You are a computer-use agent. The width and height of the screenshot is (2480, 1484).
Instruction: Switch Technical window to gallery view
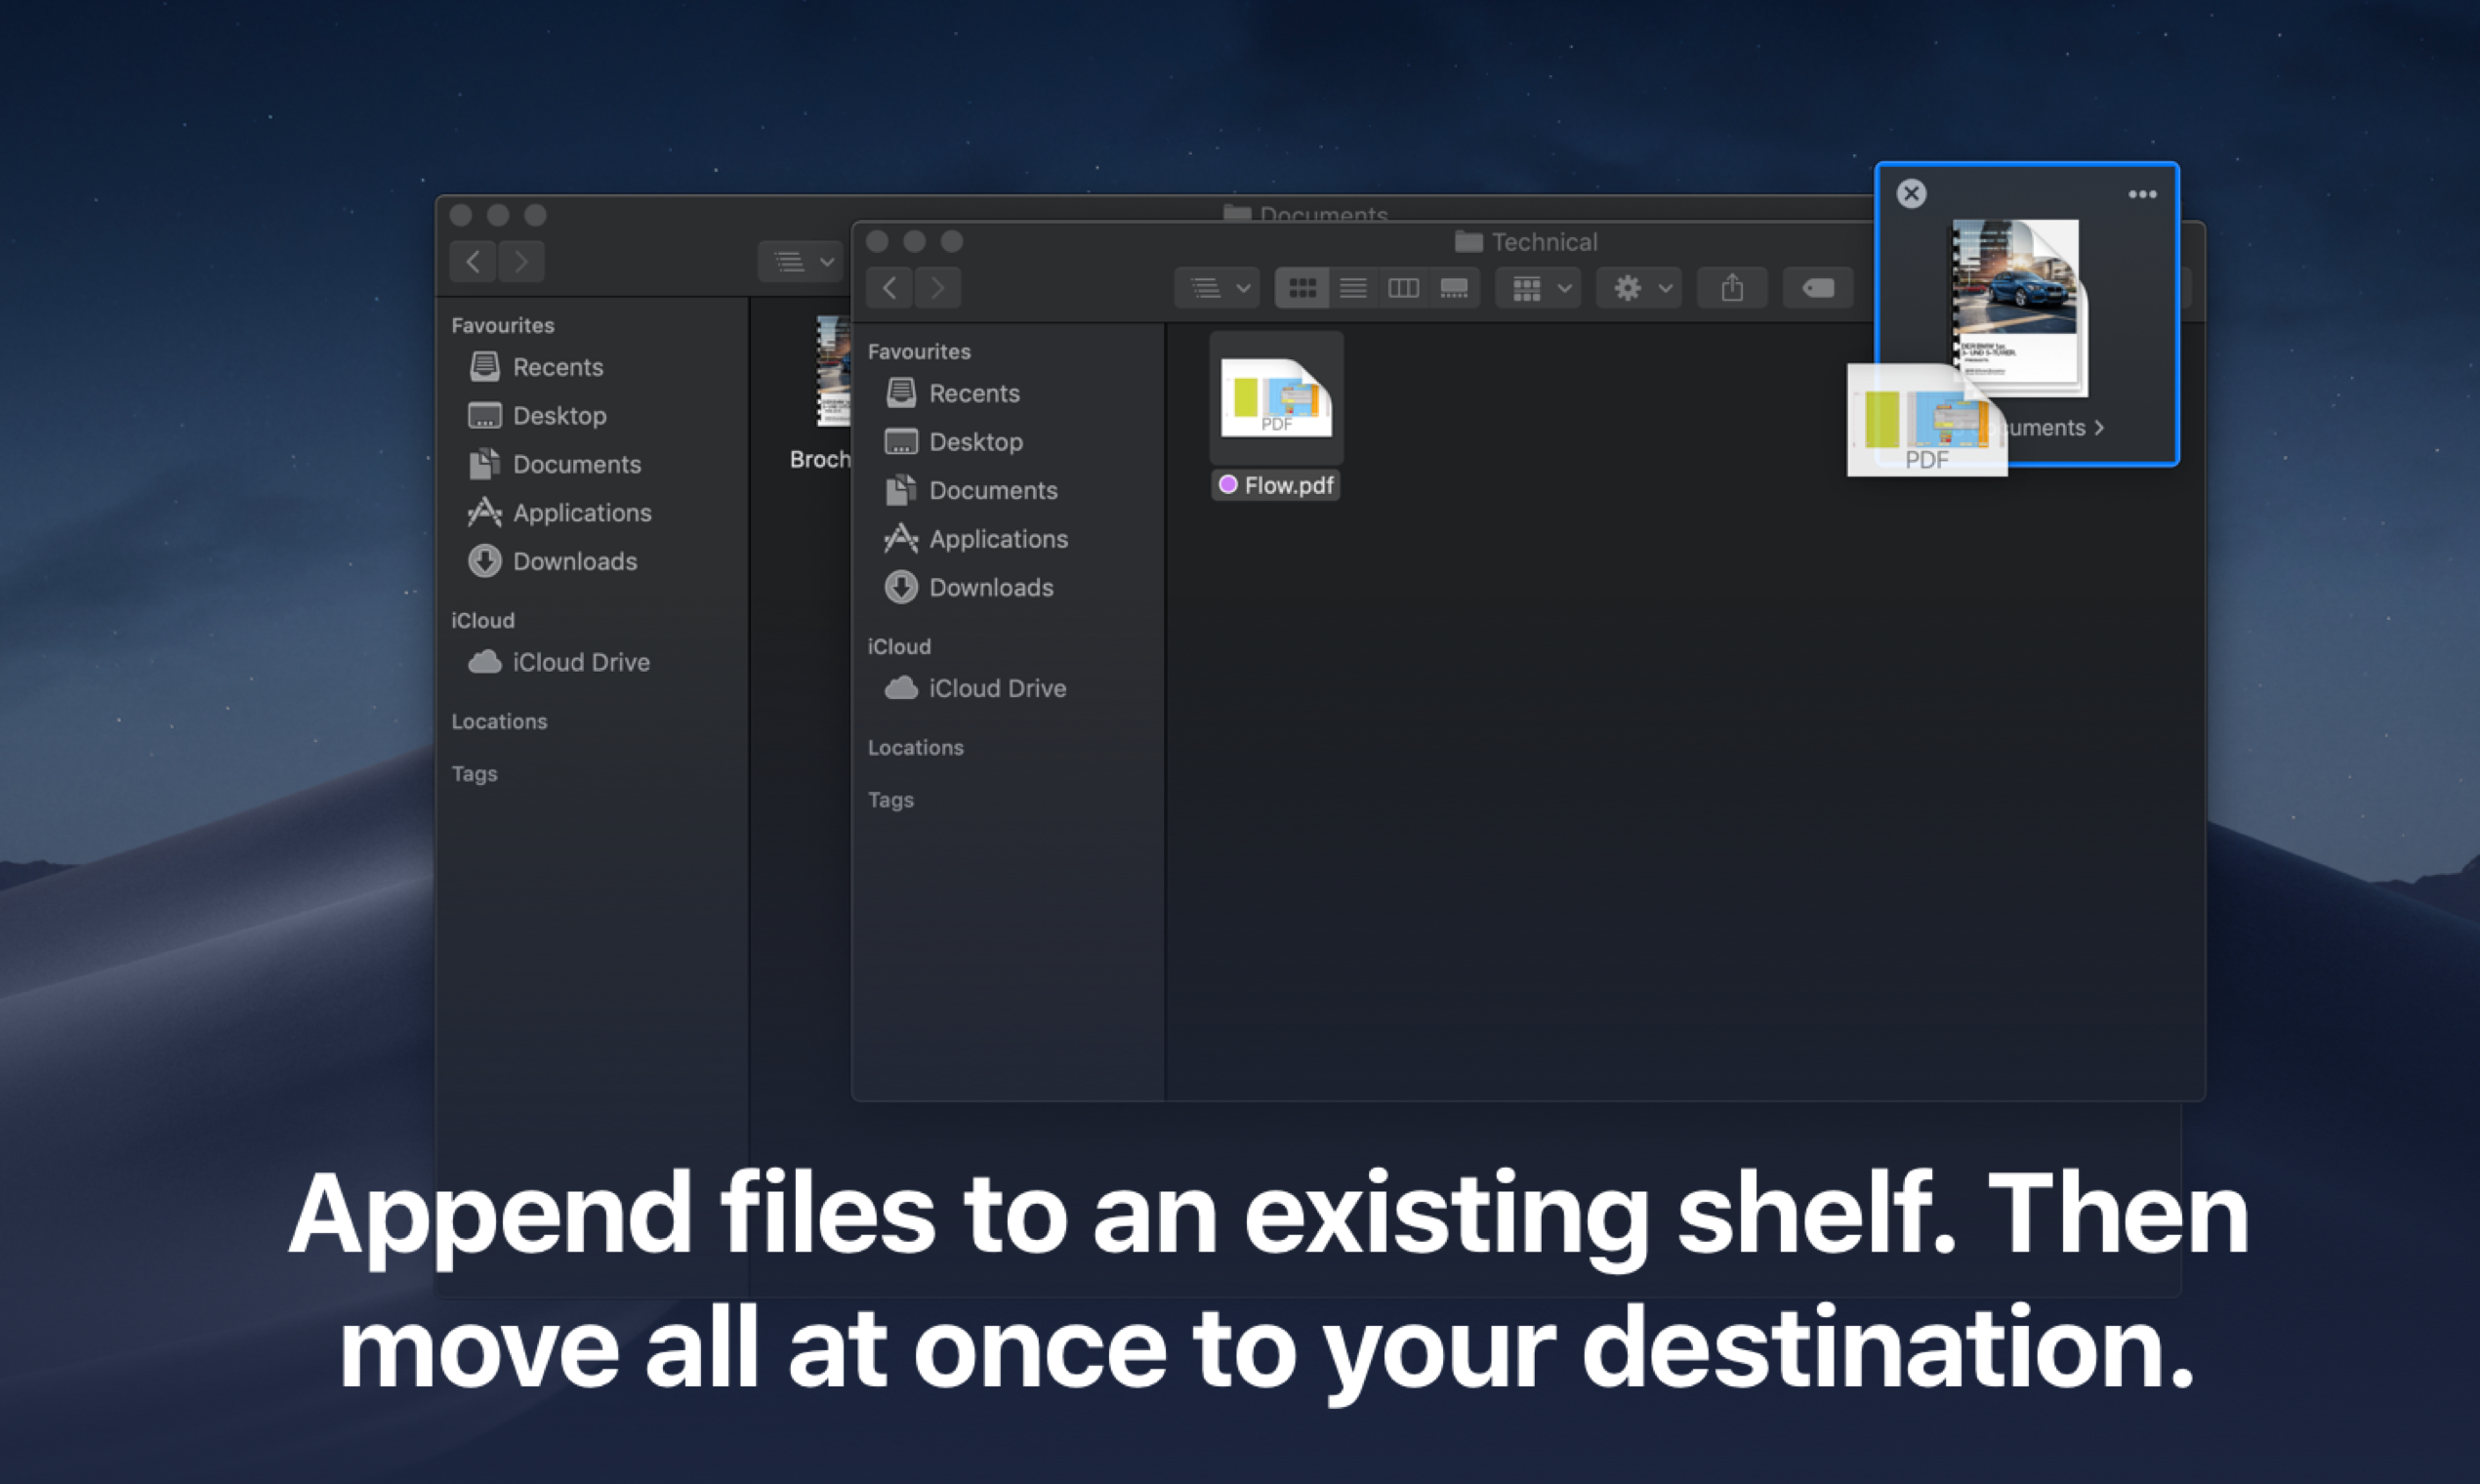pyautogui.click(x=1454, y=288)
